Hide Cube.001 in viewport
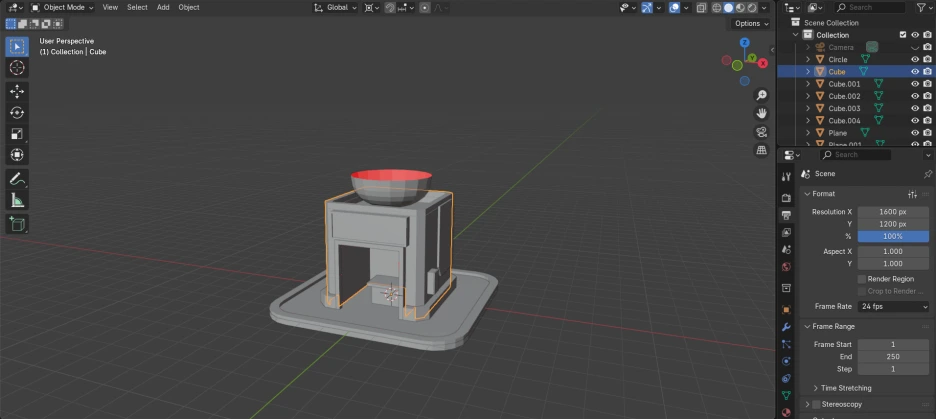936x419 pixels. (915, 84)
